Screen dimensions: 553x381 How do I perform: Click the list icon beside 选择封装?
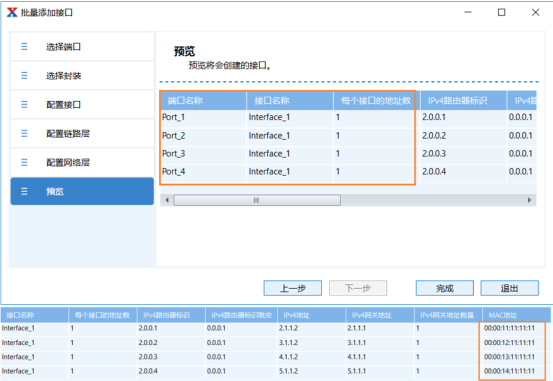tap(24, 75)
